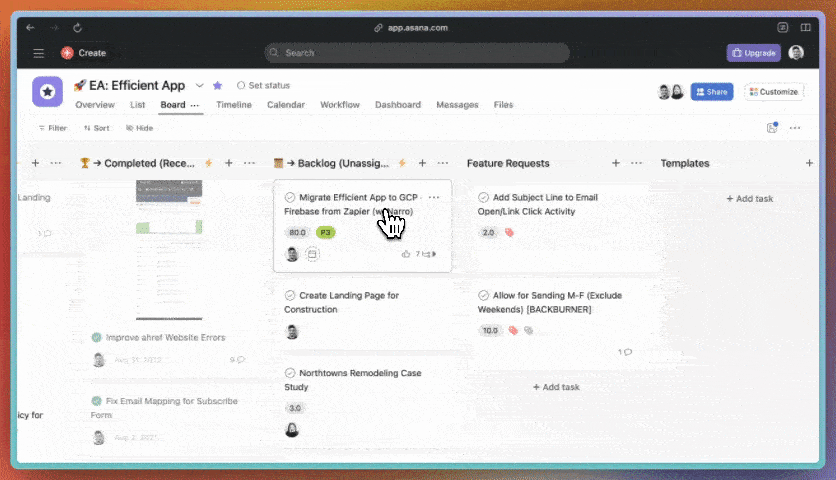This screenshot has height=480, width=836.
Task: Open the user profile avatar menu
Action: 796,53
